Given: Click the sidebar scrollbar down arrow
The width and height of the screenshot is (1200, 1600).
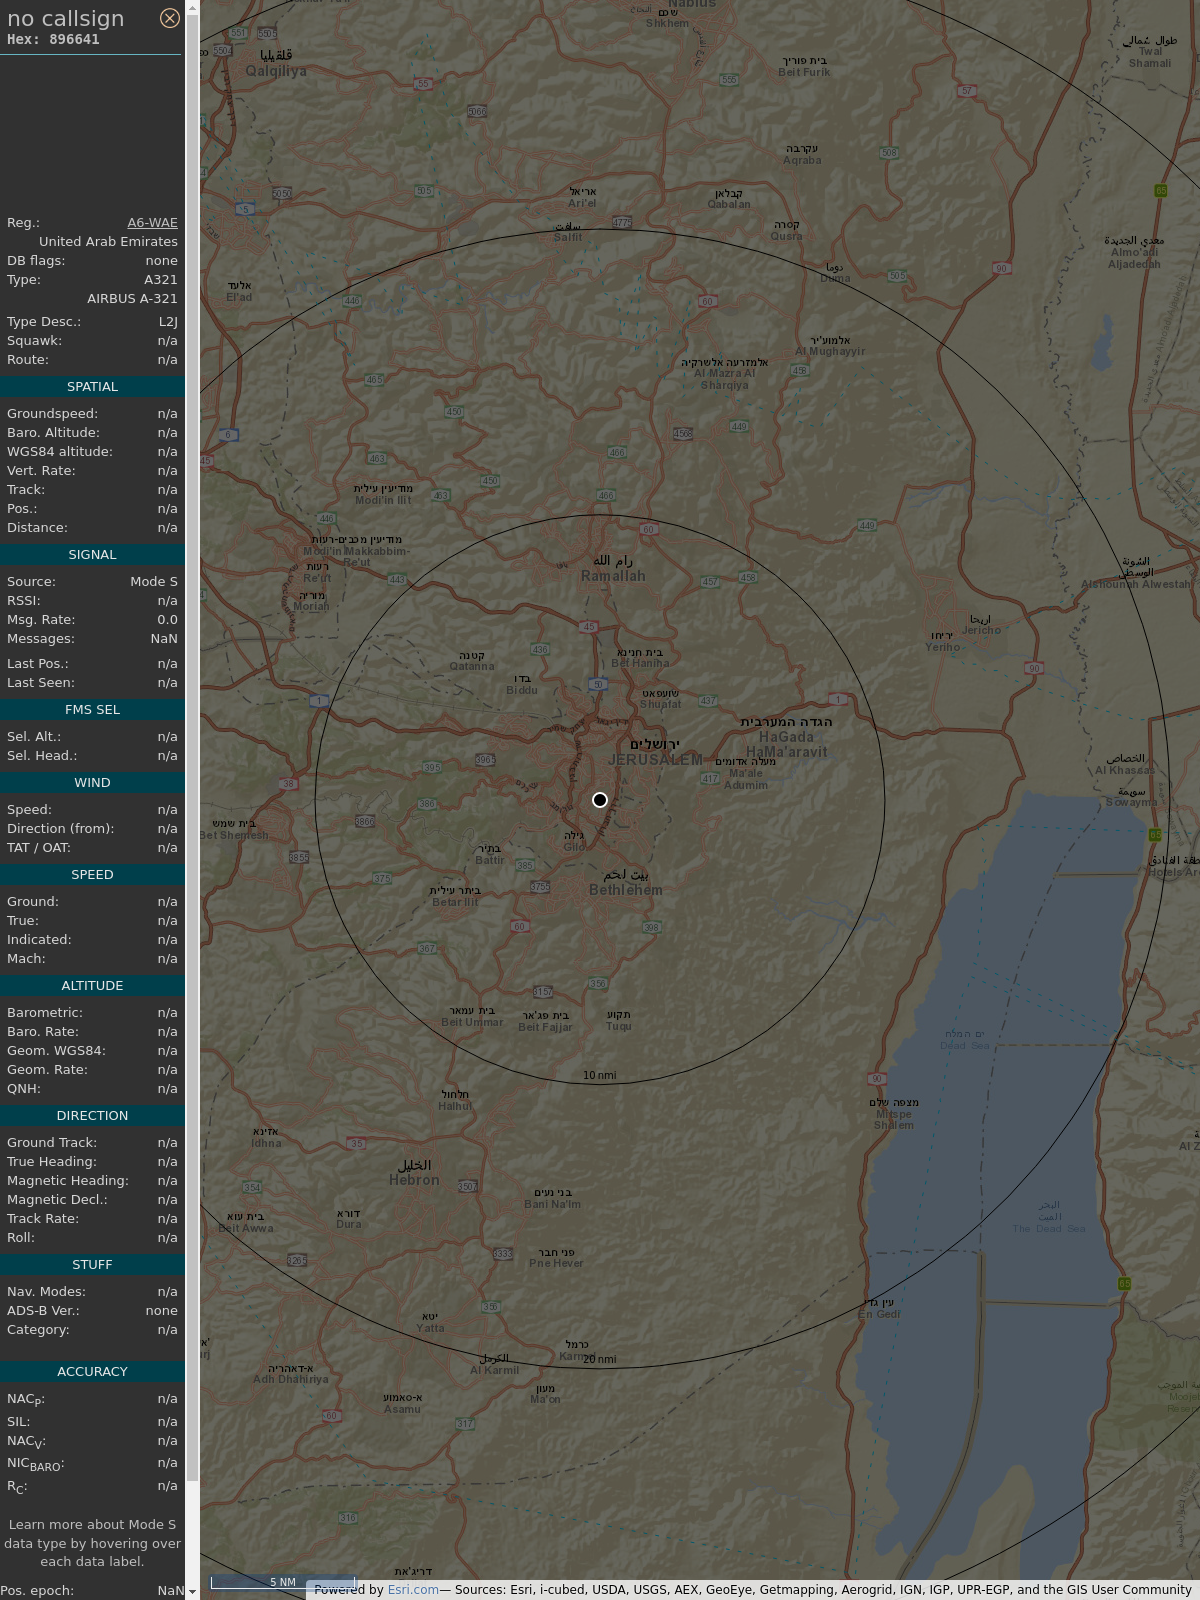Looking at the screenshot, I should pyautogui.click(x=192, y=1592).
